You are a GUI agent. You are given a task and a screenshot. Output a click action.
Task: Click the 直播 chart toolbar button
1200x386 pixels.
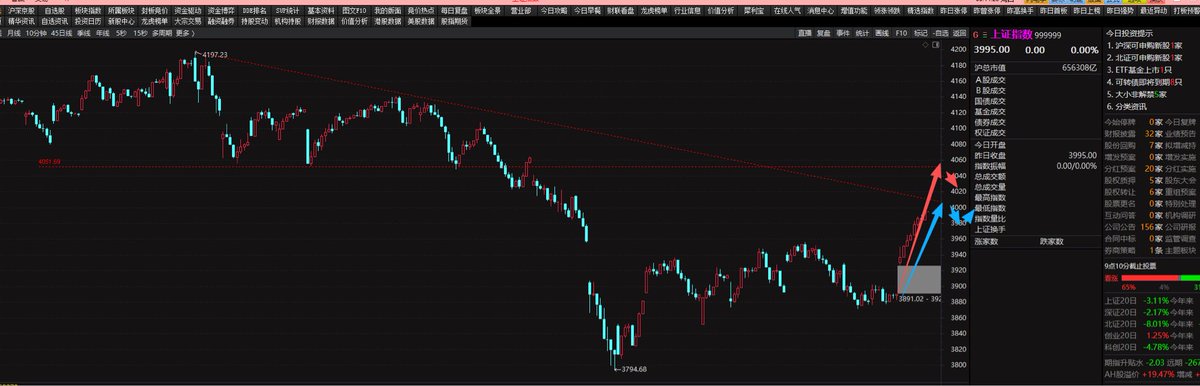click(805, 33)
